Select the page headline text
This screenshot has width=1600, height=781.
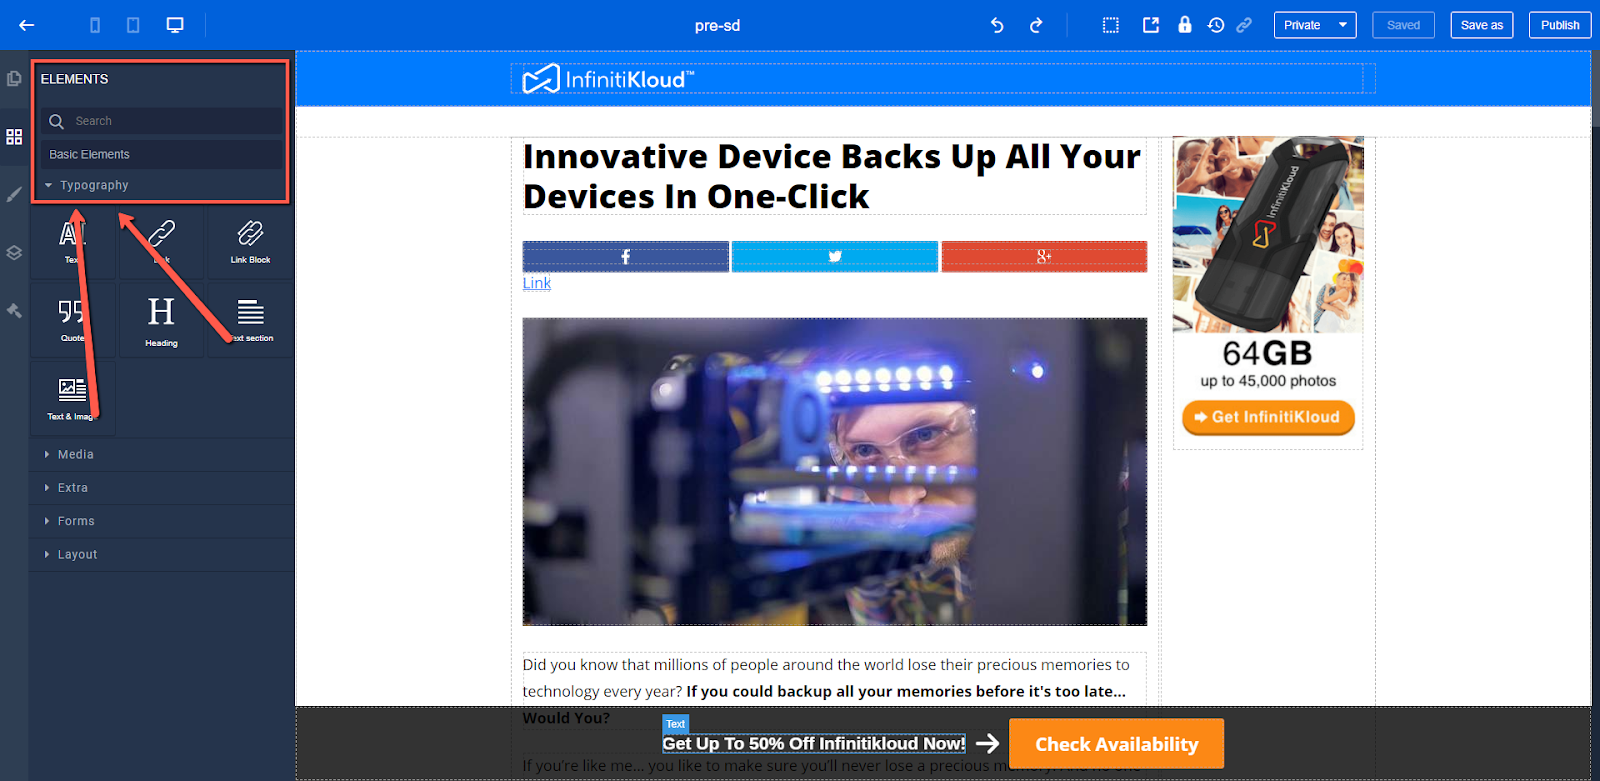coord(834,176)
